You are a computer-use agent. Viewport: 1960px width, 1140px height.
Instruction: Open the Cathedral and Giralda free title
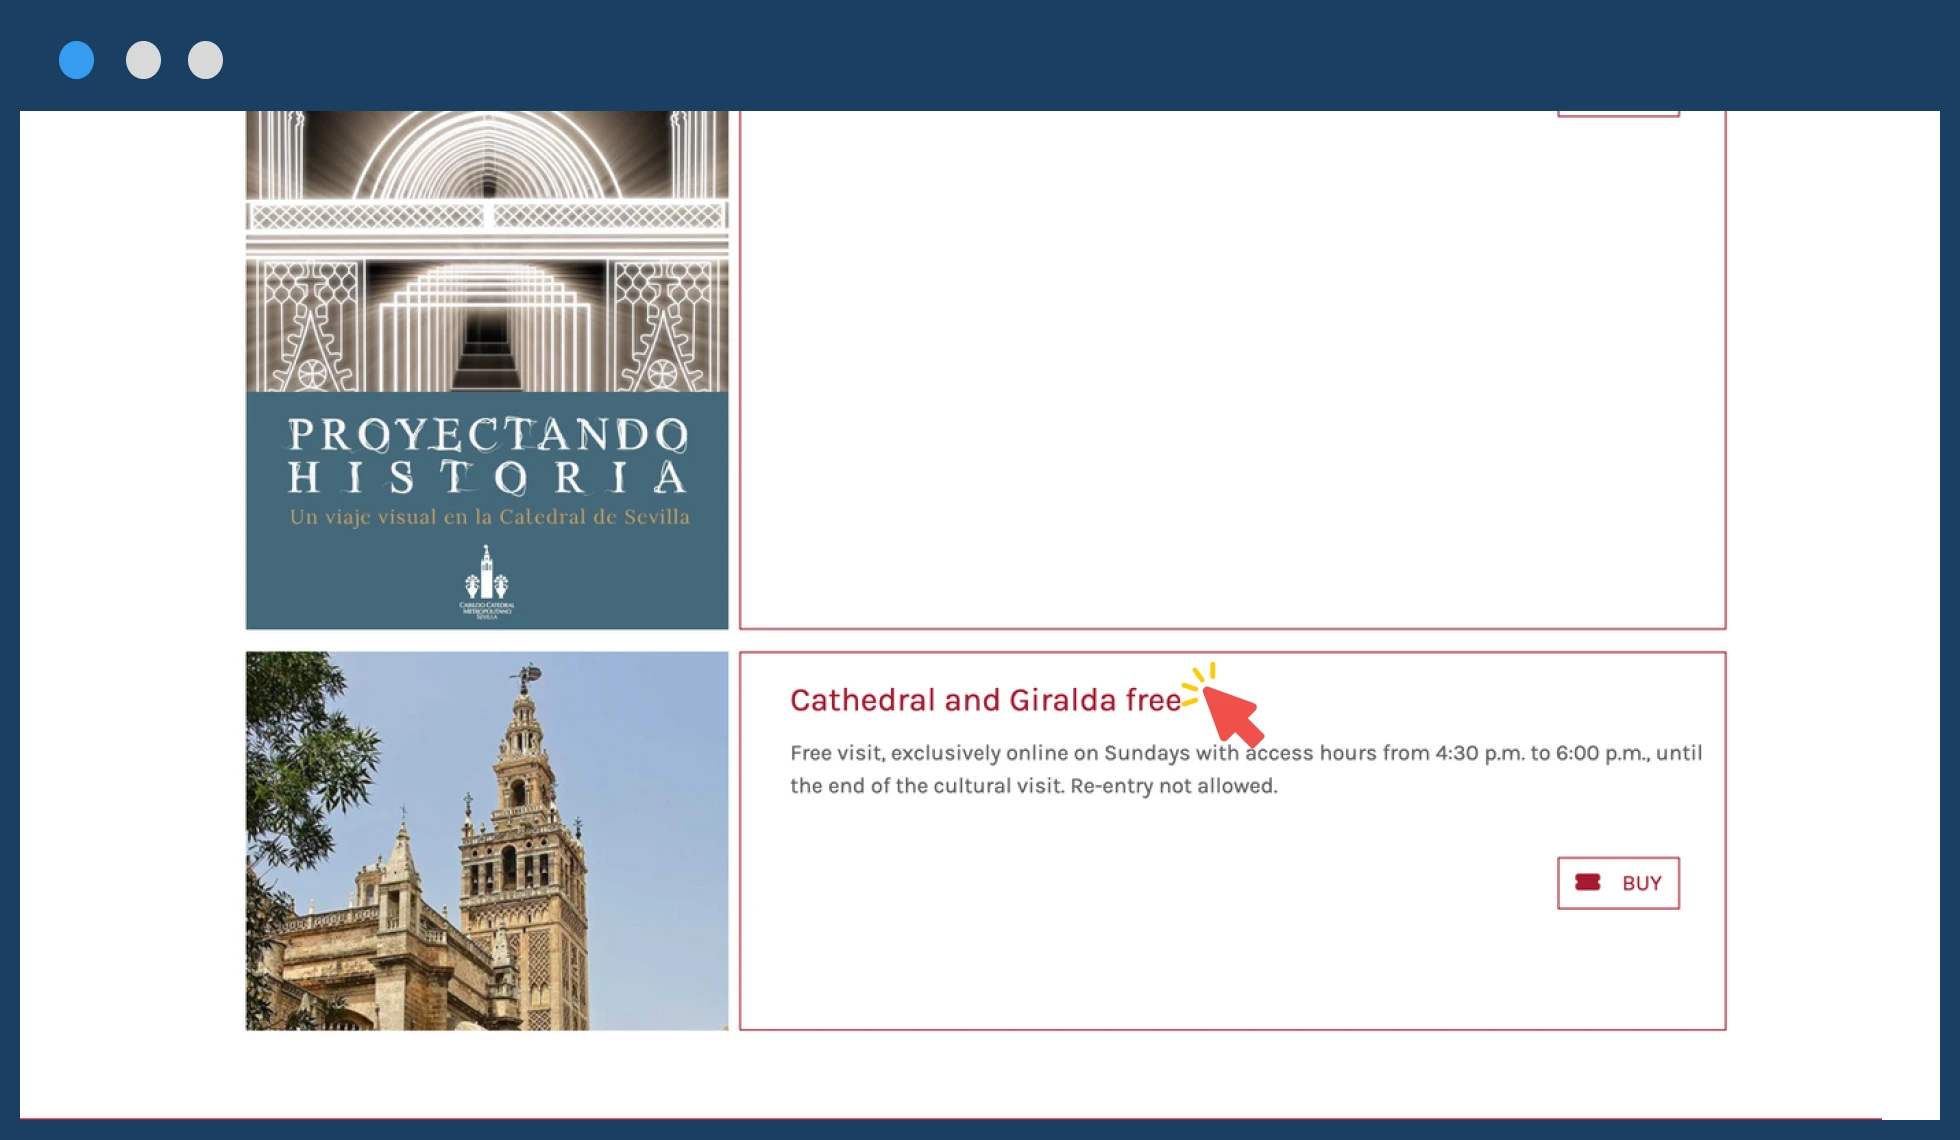tap(985, 700)
